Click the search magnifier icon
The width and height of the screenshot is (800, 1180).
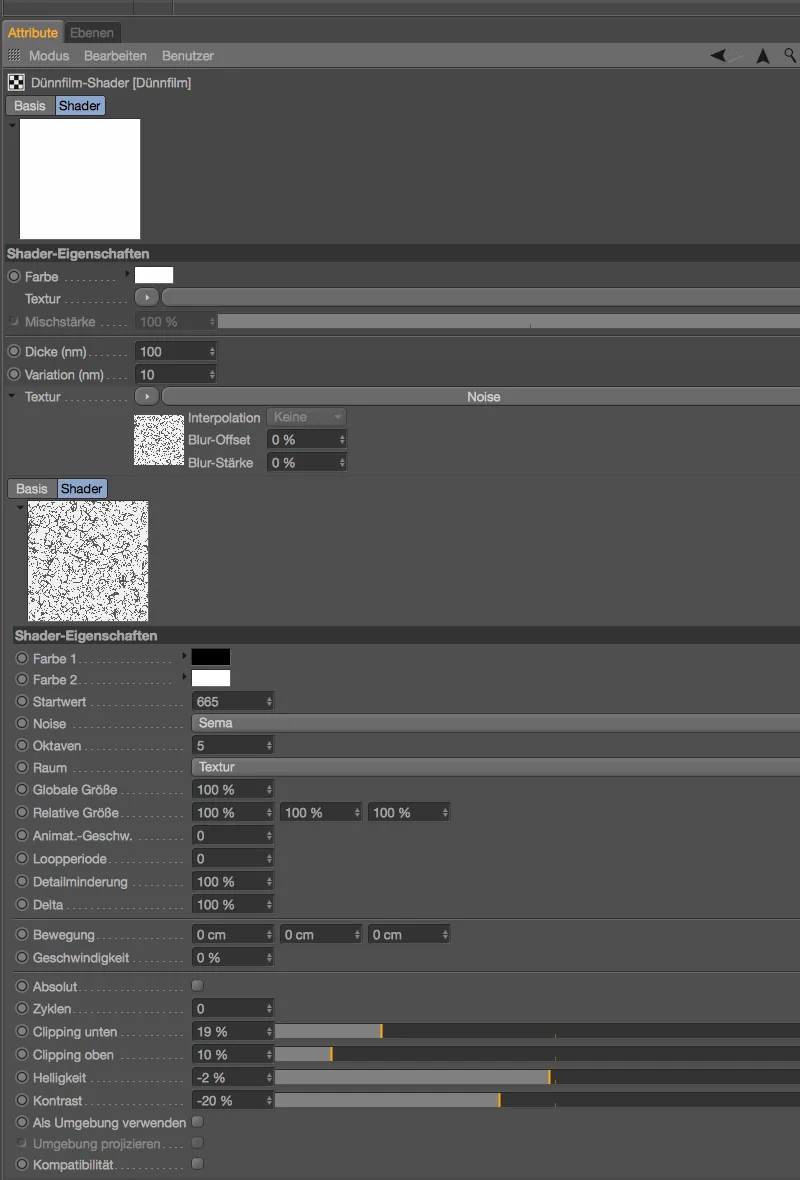790,55
